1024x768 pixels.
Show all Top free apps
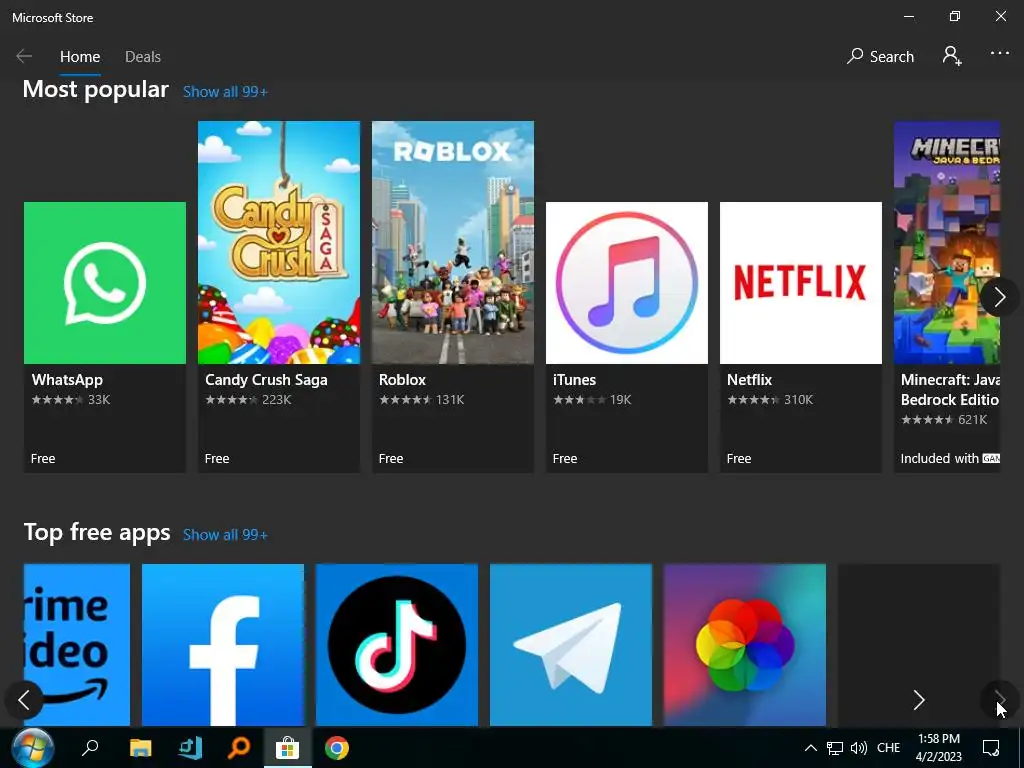click(x=225, y=535)
